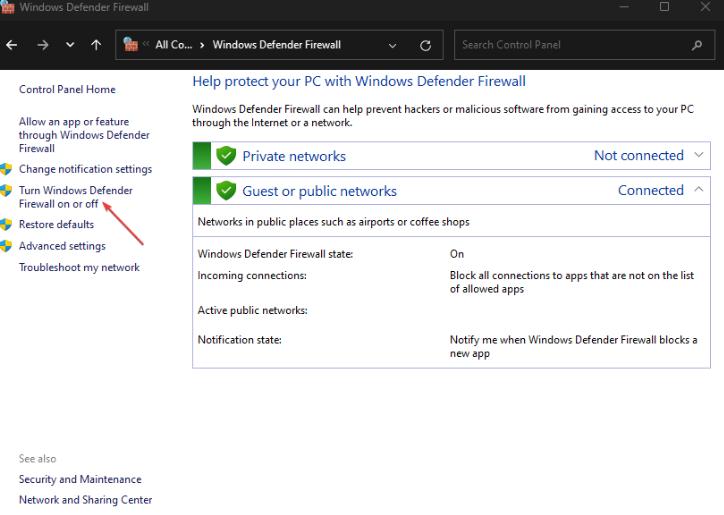Click the firewall state value On

pos(457,254)
